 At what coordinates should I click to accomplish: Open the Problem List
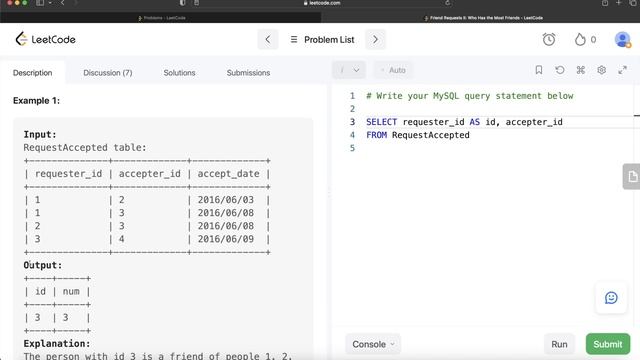(x=322, y=40)
